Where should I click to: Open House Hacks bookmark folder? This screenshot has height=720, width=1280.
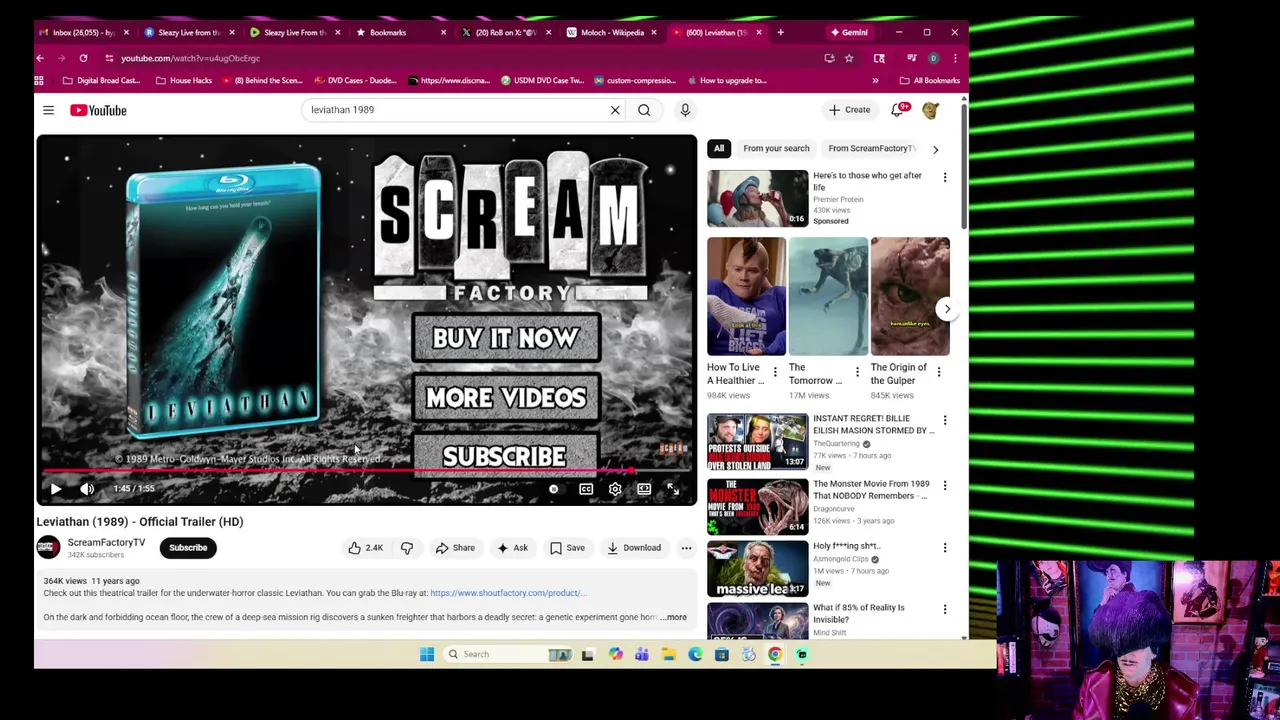click(183, 80)
